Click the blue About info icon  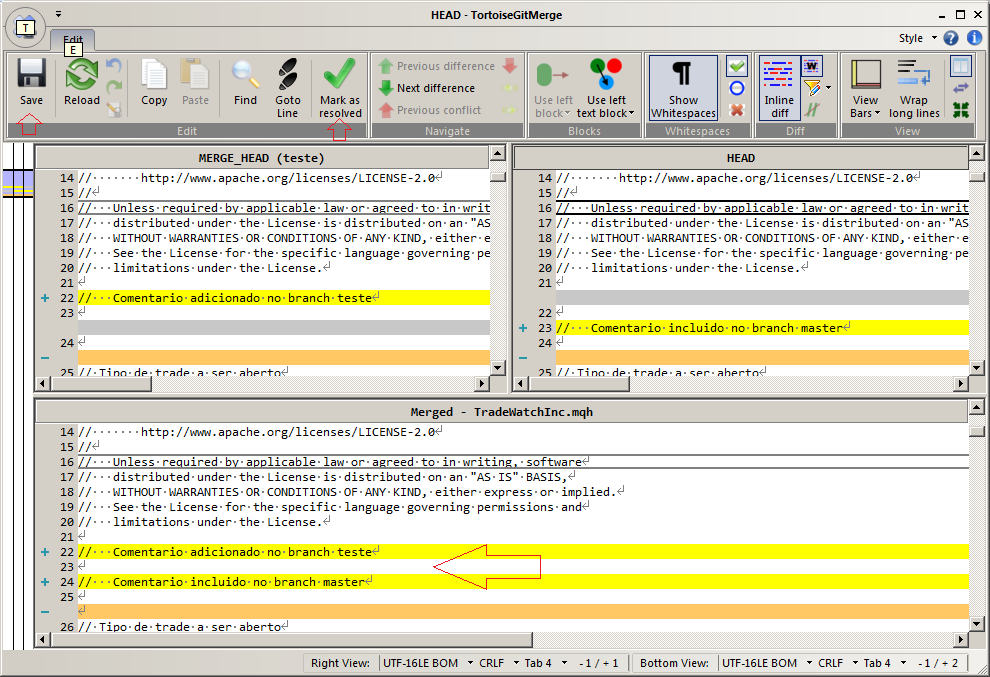pyautogui.click(x=975, y=38)
